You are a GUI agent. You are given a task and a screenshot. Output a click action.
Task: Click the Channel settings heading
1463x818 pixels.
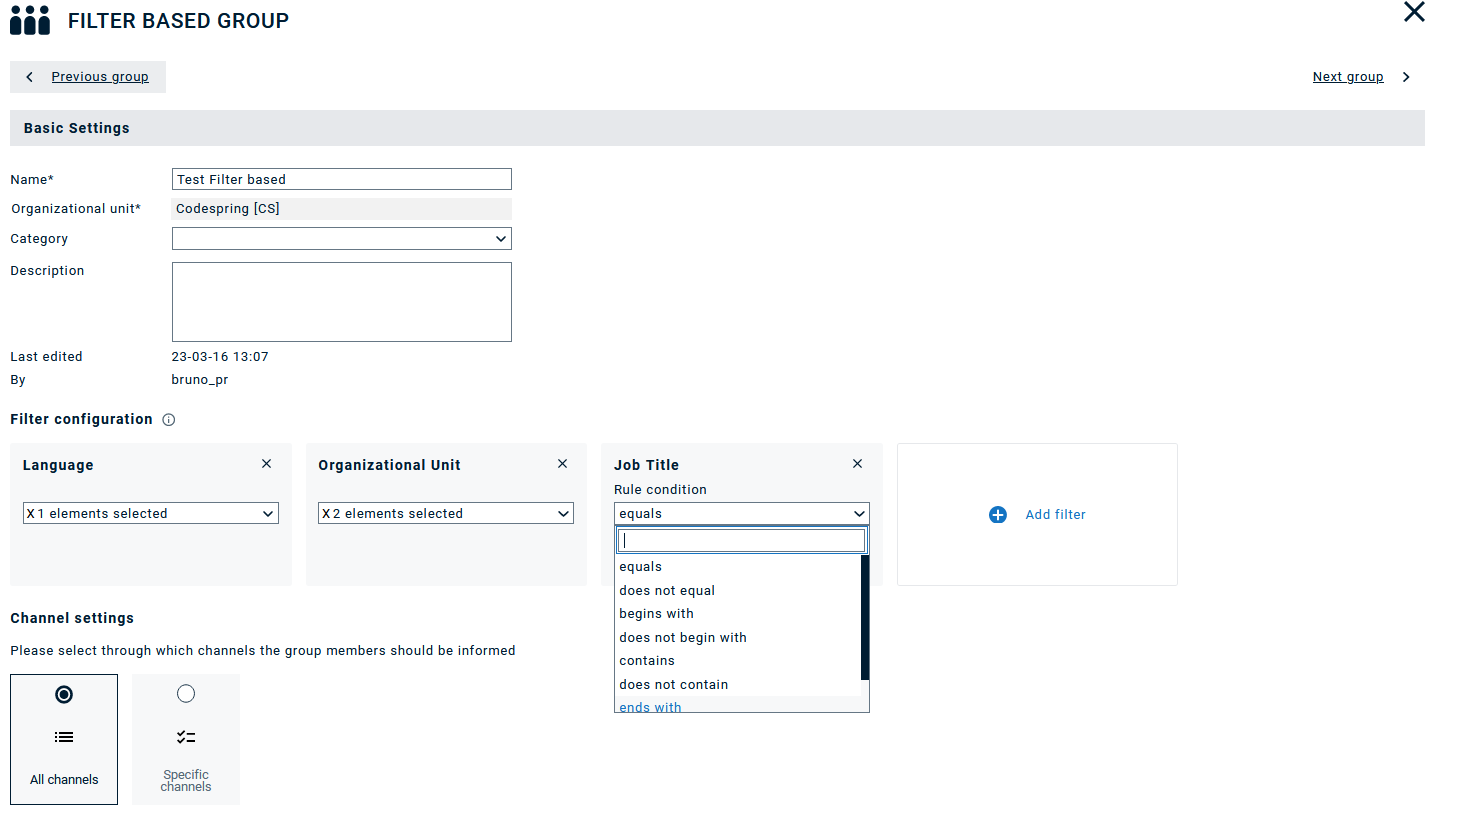pyautogui.click(x=72, y=618)
